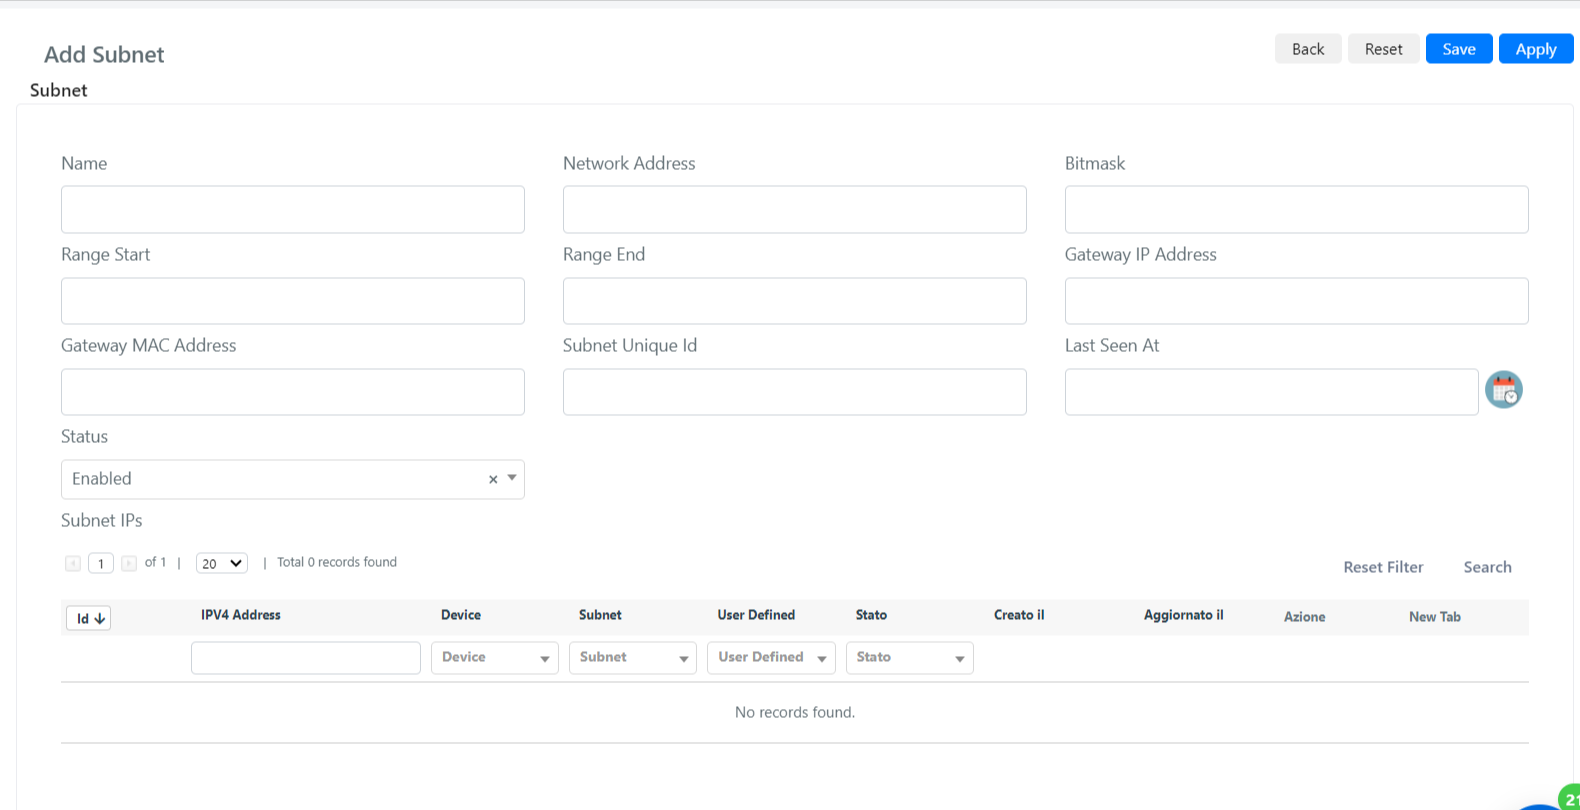The image size is (1580, 810).
Task: Focus the Gateway MAC Address field
Action: coord(293,392)
